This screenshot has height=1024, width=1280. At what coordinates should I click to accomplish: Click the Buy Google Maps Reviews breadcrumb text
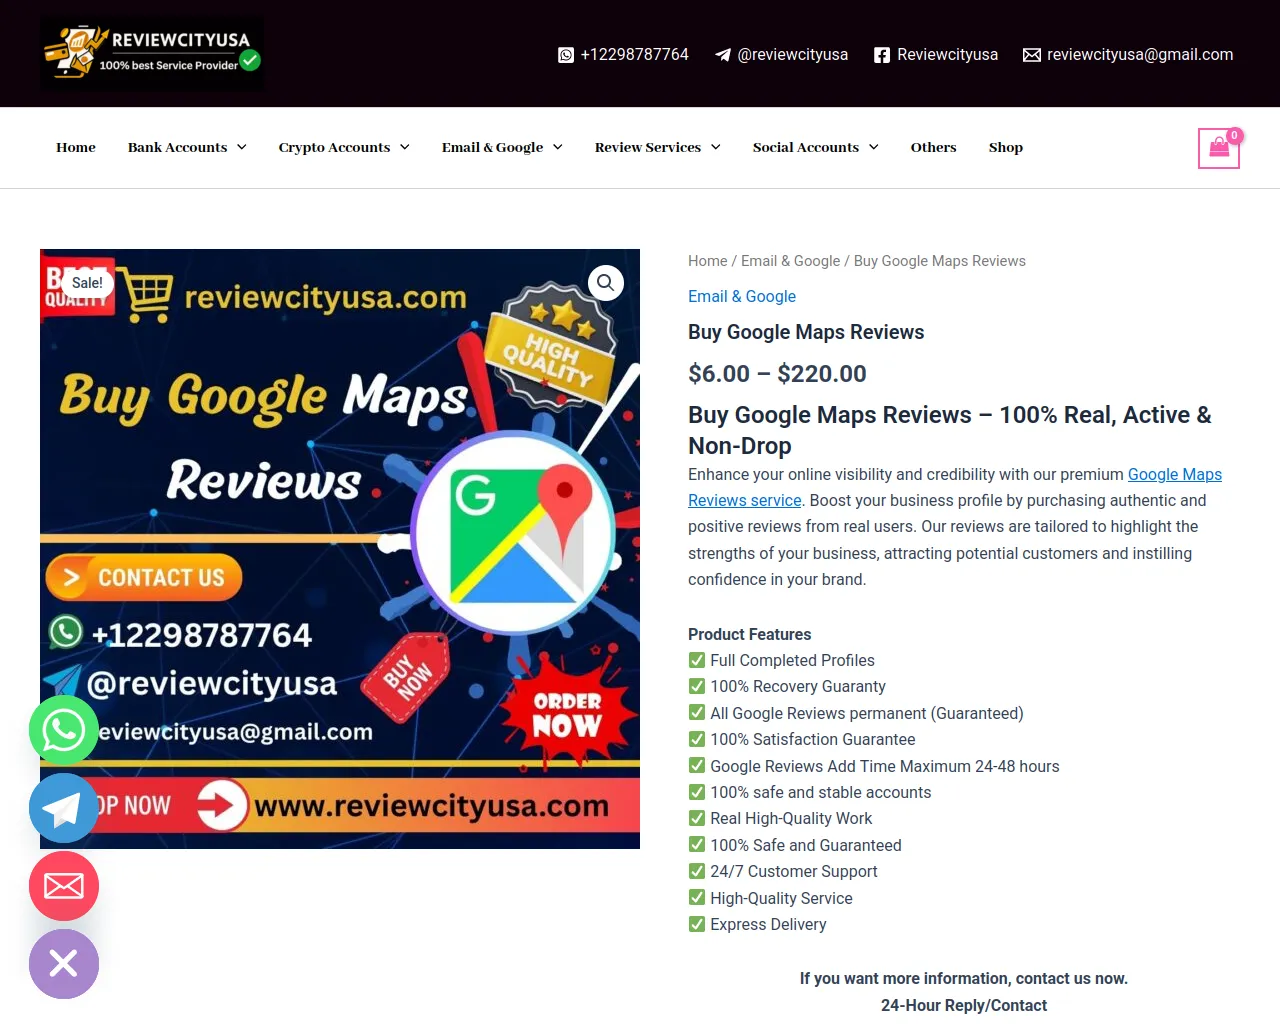(940, 261)
